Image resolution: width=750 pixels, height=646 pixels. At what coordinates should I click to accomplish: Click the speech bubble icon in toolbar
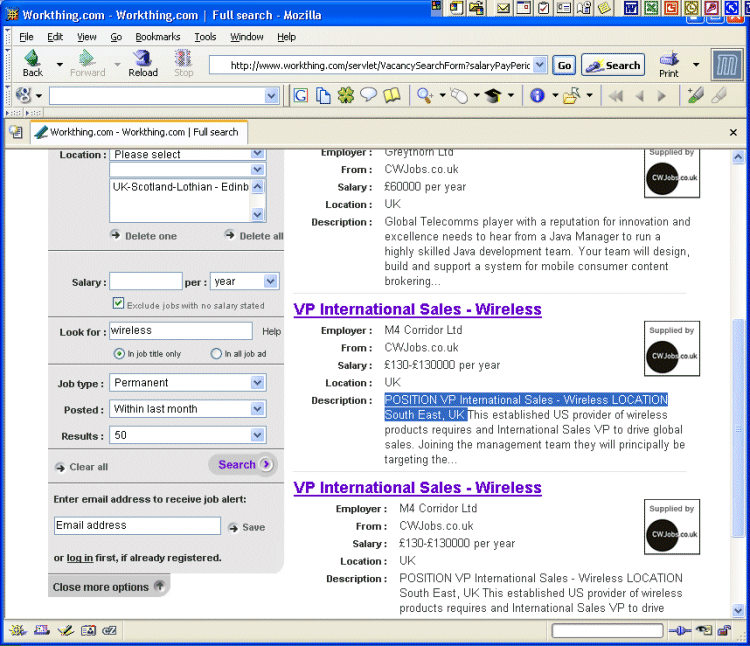coord(368,95)
